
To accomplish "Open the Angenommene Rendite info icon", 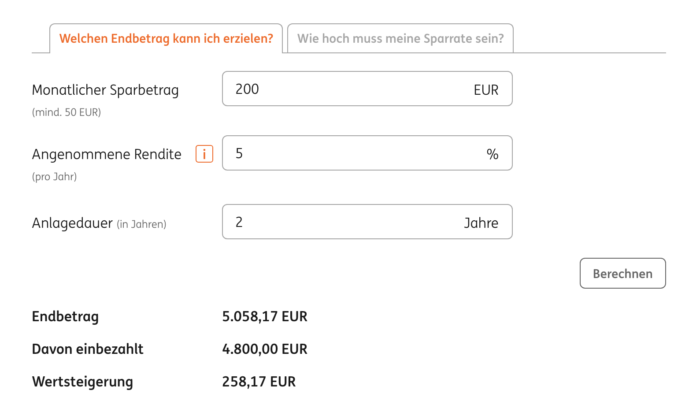I will [x=204, y=154].
